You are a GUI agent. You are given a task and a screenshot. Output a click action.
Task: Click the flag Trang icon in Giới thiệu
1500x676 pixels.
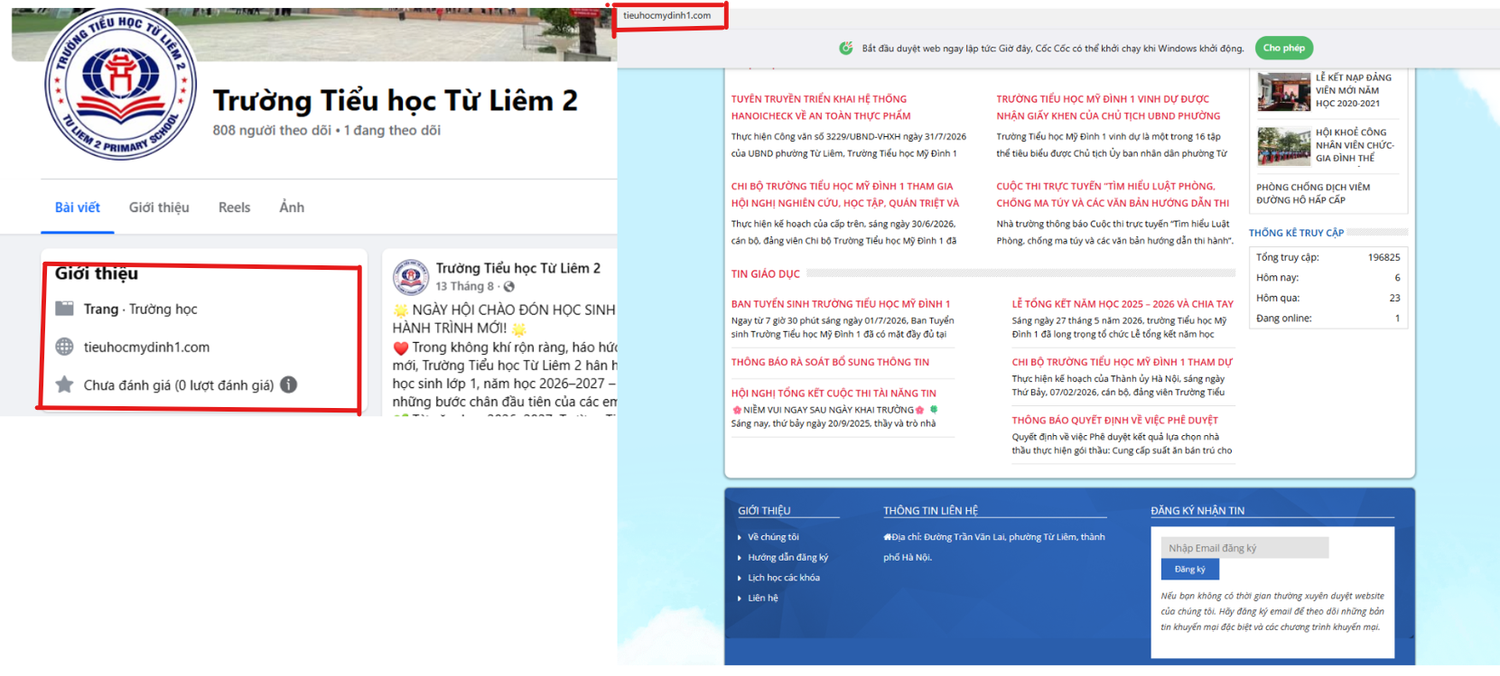coord(65,309)
